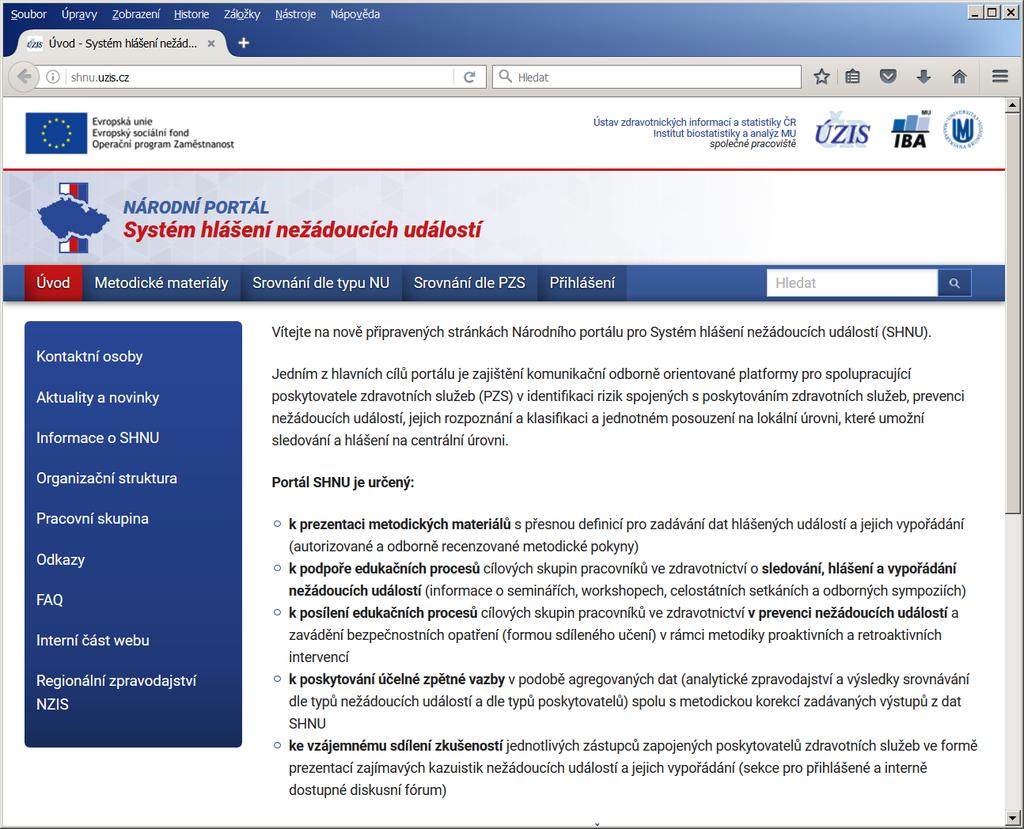The image size is (1024, 829).
Task: Click bold text k poskytování účelné zpětné vazby
Action: coord(397,679)
